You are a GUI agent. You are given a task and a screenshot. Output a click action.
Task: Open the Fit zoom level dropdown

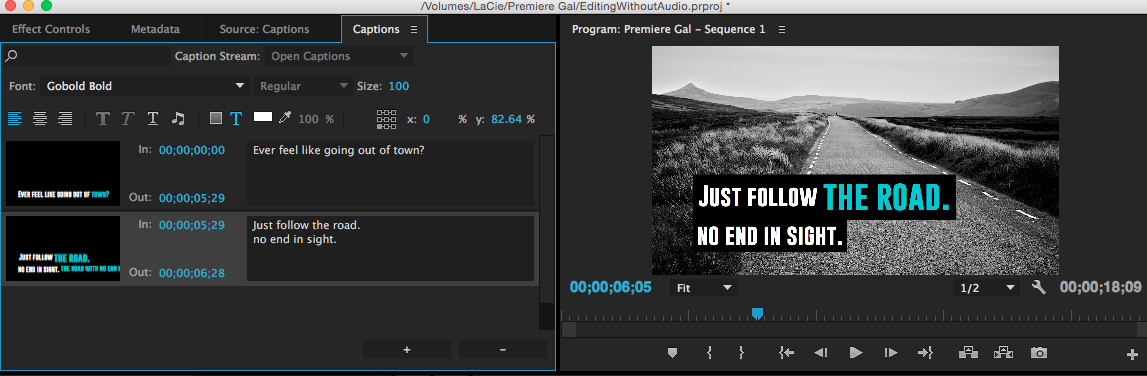coord(703,287)
